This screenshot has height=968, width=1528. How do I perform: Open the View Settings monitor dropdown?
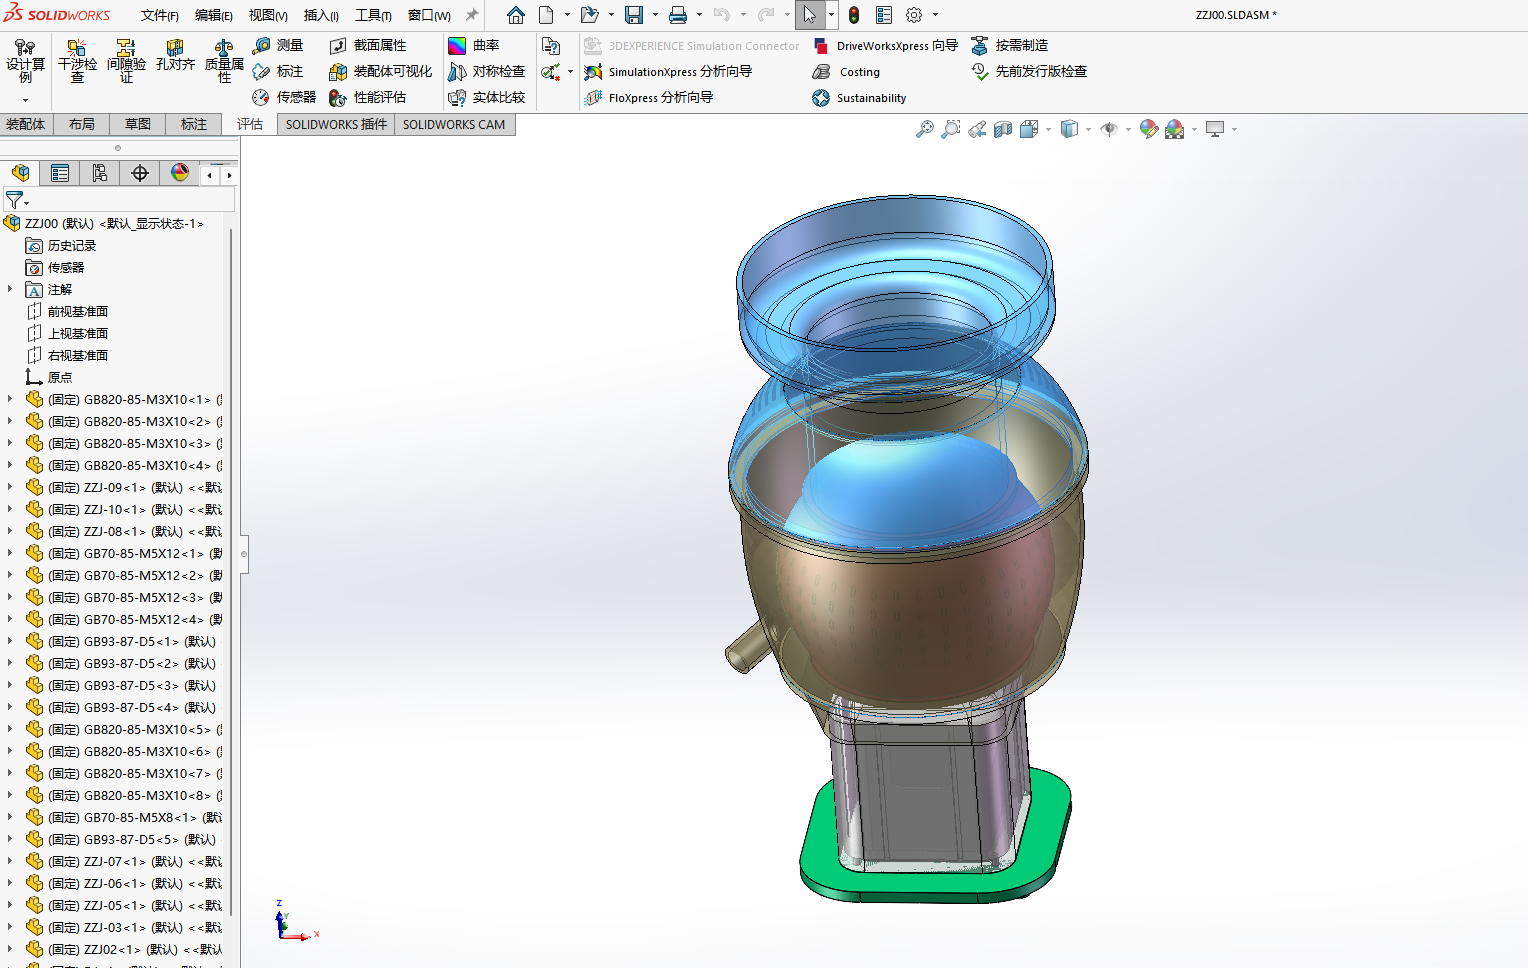1235,129
